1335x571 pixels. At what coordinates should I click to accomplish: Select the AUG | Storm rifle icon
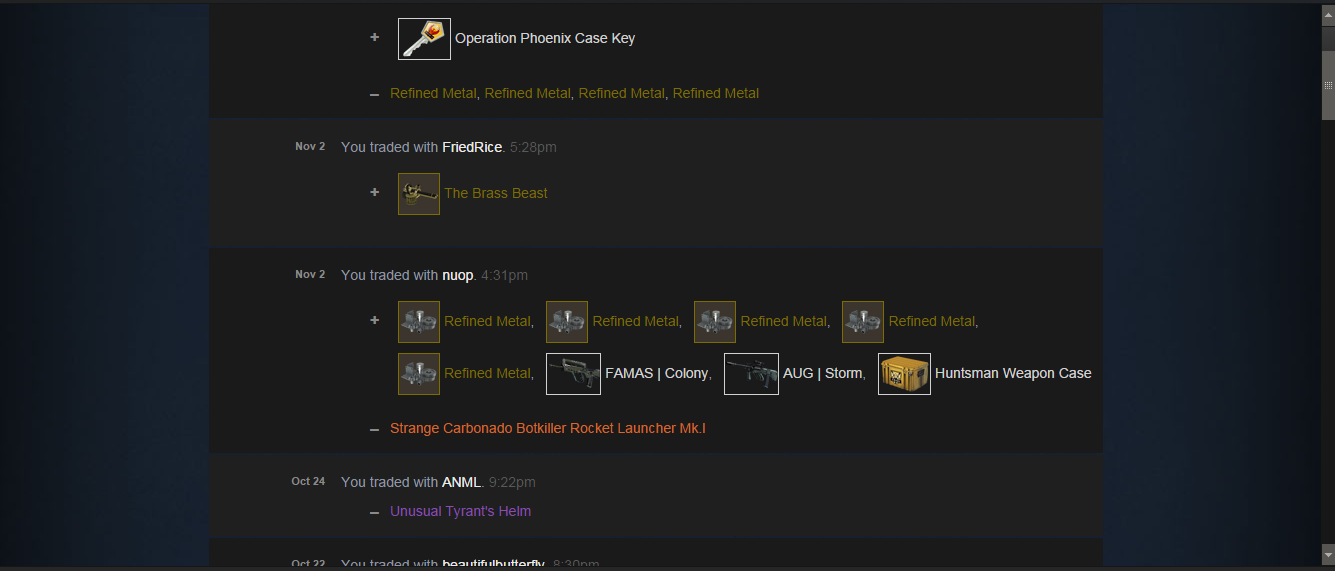coord(751,374)
